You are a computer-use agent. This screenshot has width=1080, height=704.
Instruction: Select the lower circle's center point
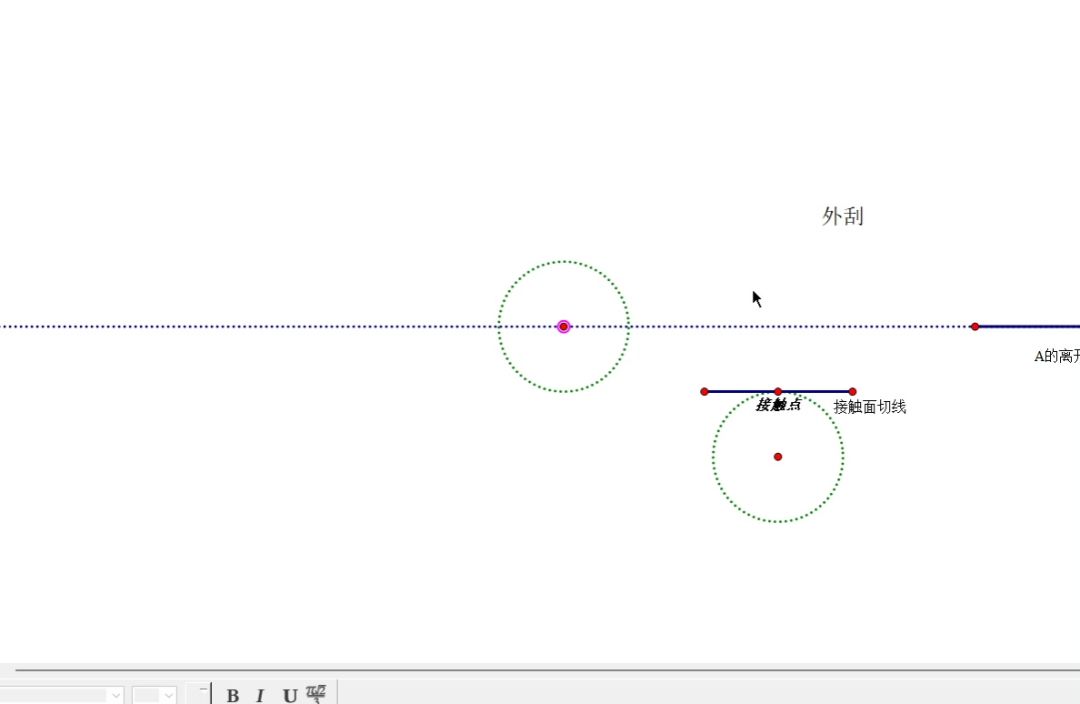(x=778, y=457)
